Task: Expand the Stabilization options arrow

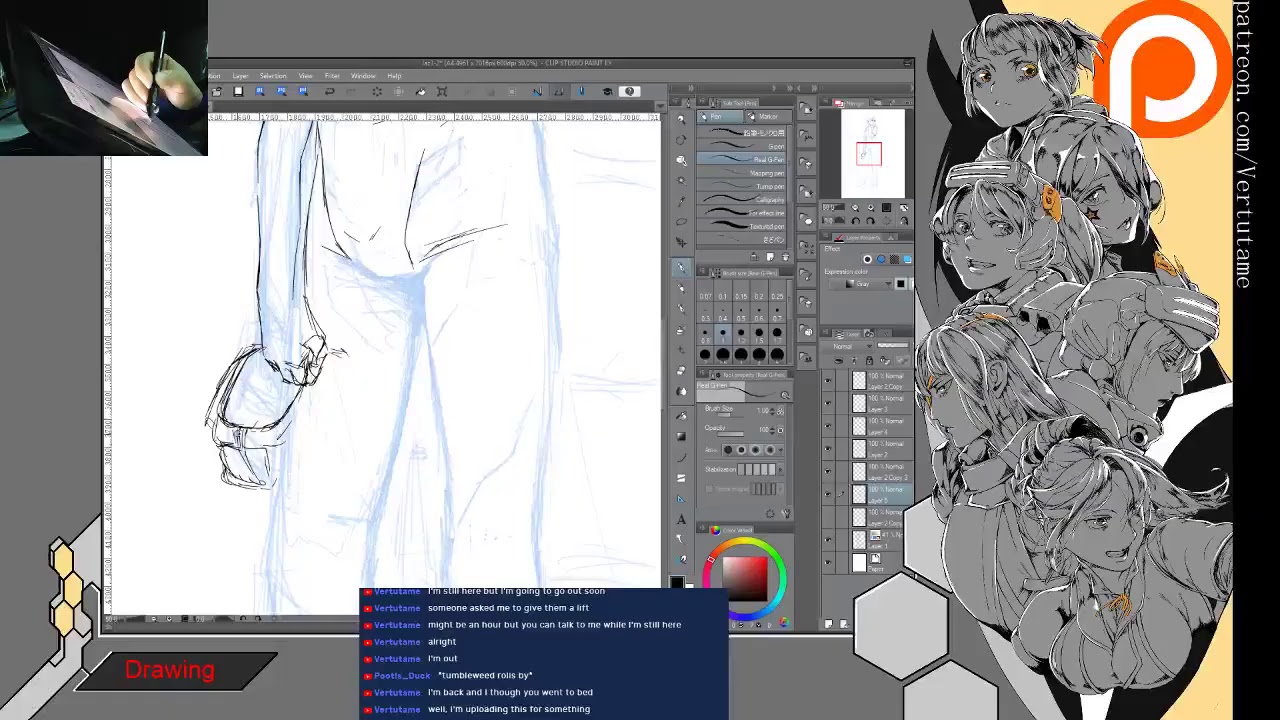Action: point(781,470)
